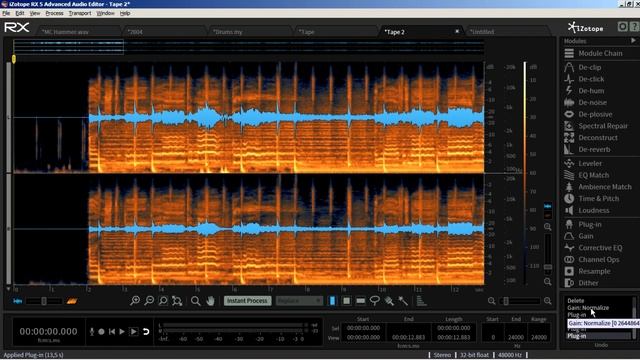Open the Time & Pitch module
Image resolution: width=640 pixels, height=360 pixels.
(x=592, y=198)
